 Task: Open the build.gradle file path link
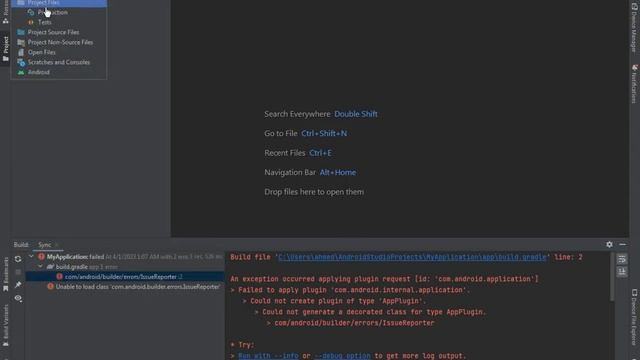(412, 257)
